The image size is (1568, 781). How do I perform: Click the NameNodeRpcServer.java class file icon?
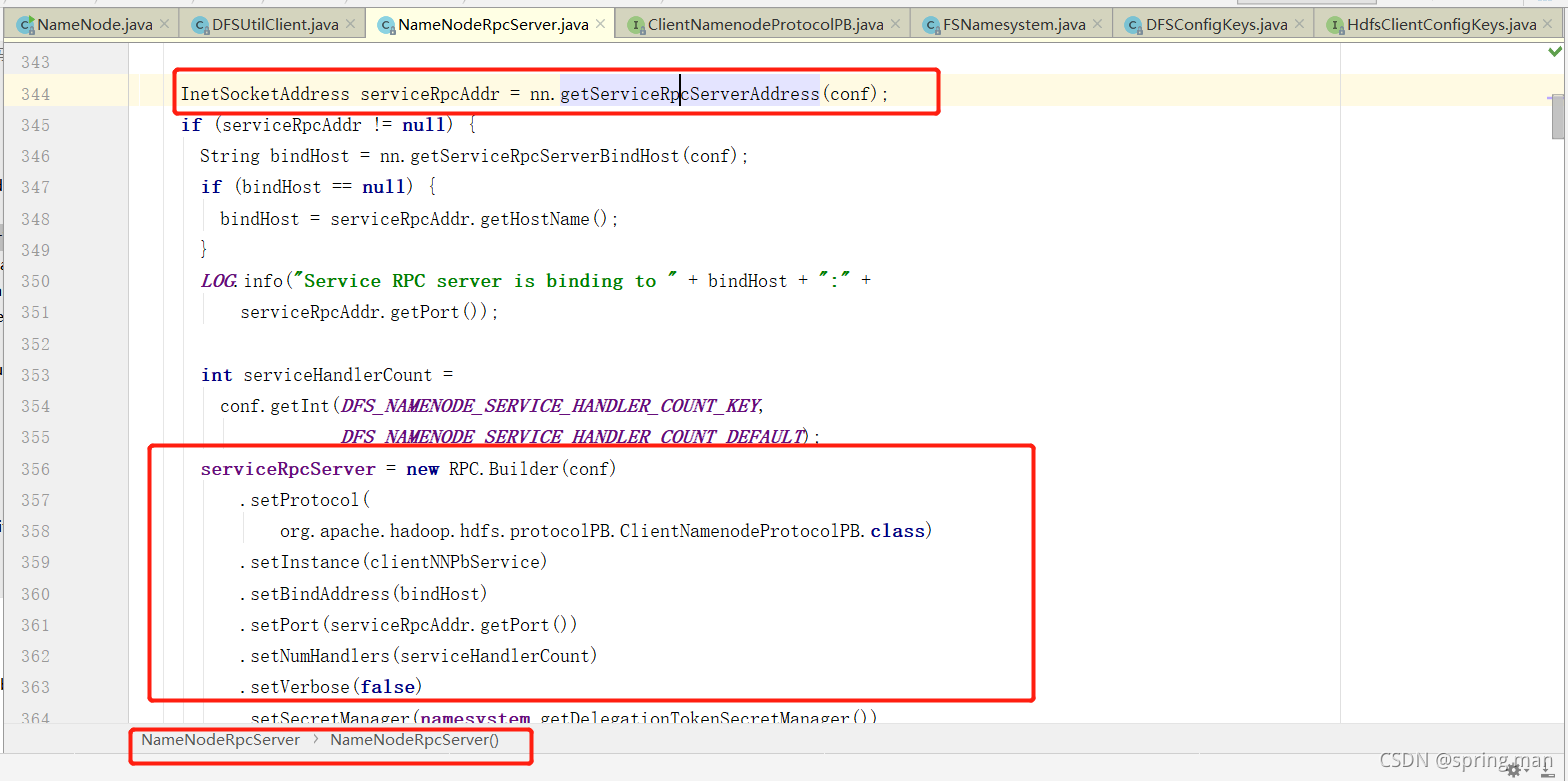coord(385,24)
